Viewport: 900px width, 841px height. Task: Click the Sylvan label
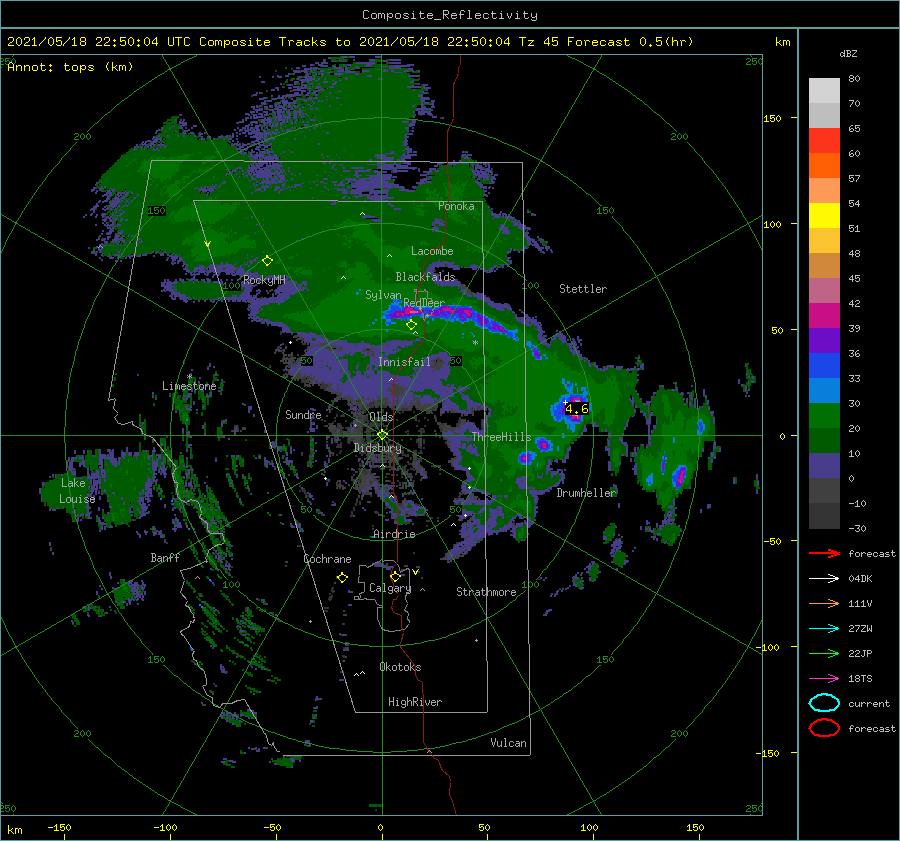click(x=383, y=295)
